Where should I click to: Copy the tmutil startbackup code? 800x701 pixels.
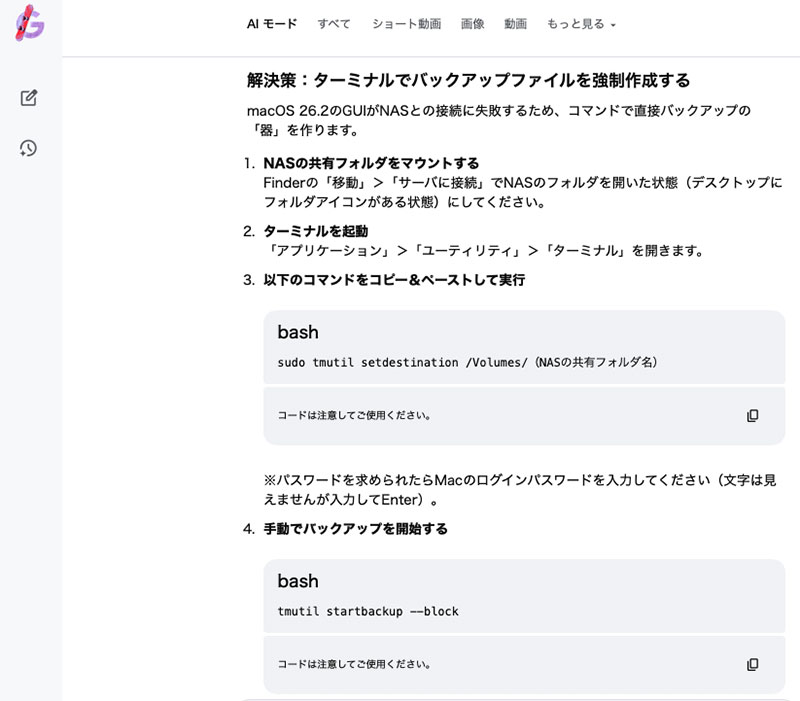coord(753,664)
